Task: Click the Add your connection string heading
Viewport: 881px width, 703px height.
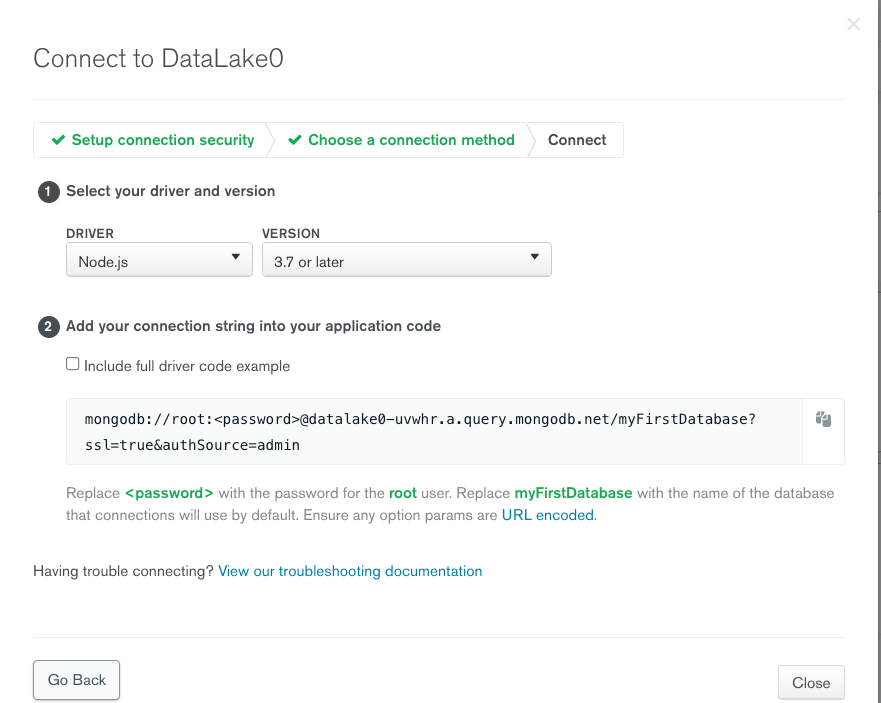Action: (253, 326)
